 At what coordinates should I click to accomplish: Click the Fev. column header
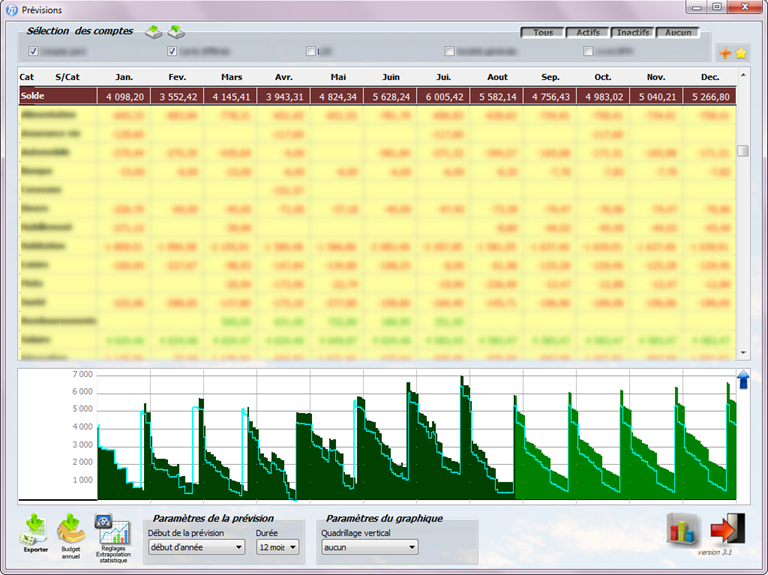(x=177, y=77)
